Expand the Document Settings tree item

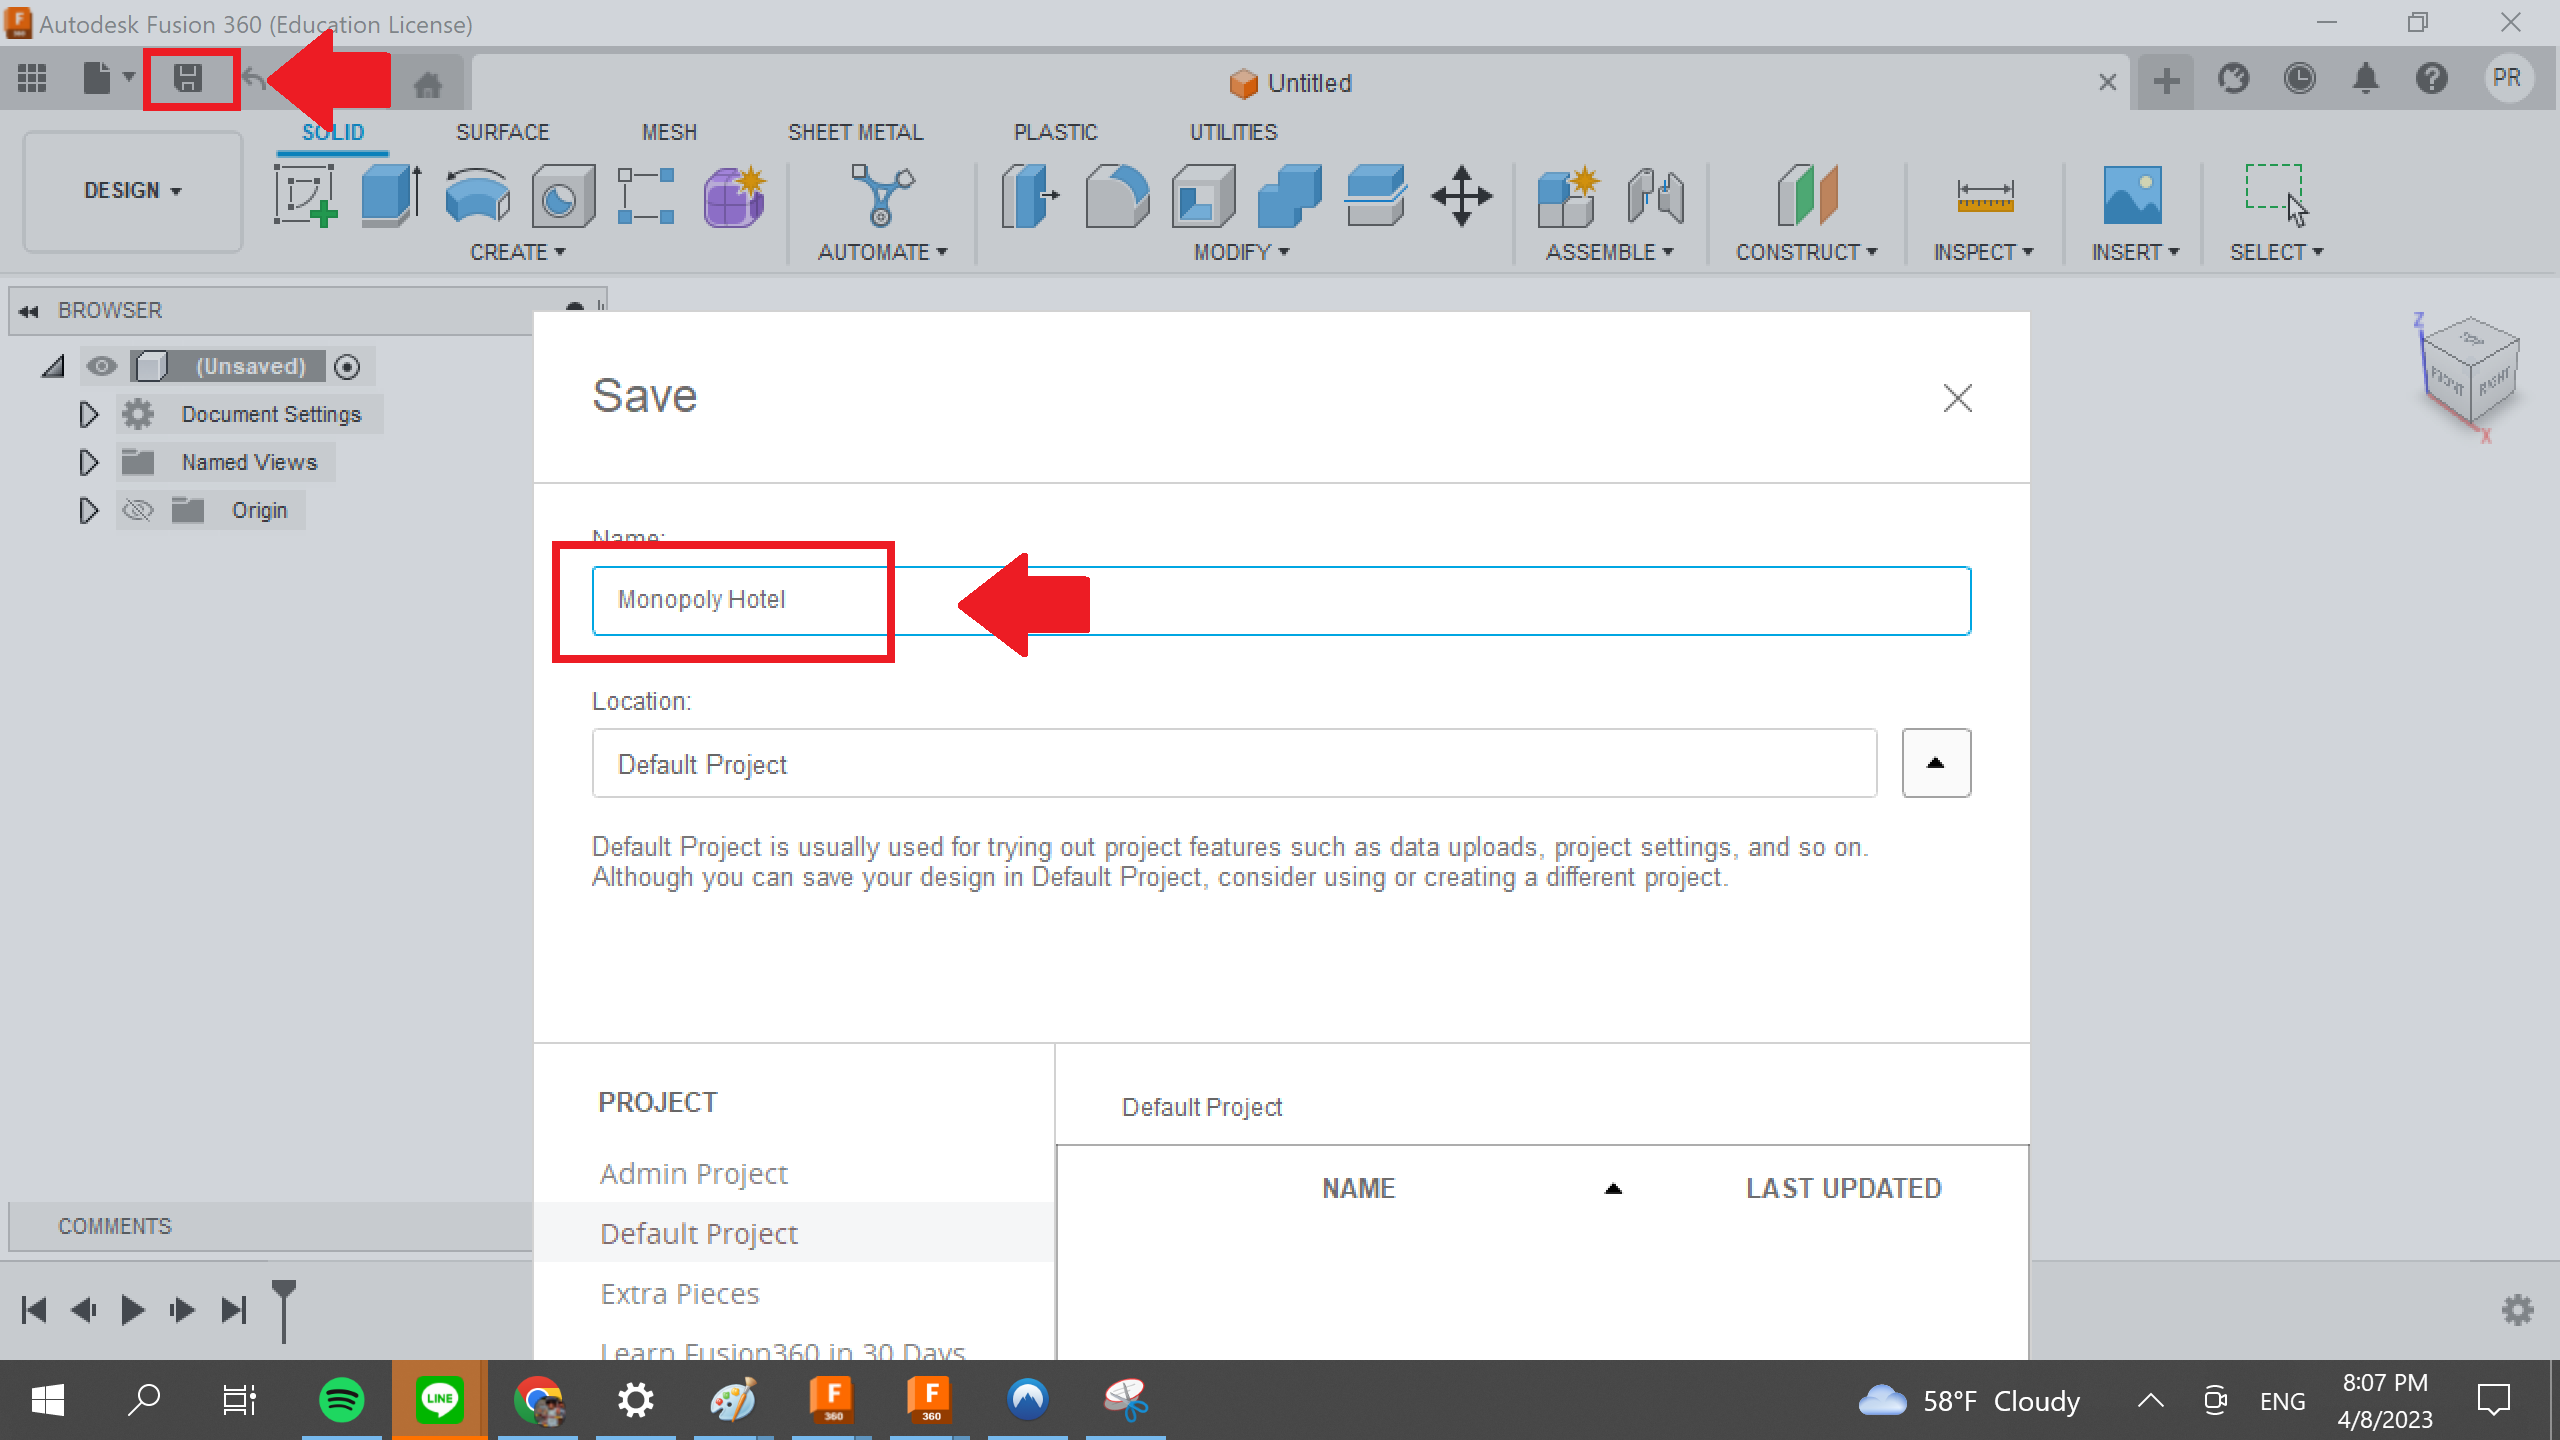point(90,413)
